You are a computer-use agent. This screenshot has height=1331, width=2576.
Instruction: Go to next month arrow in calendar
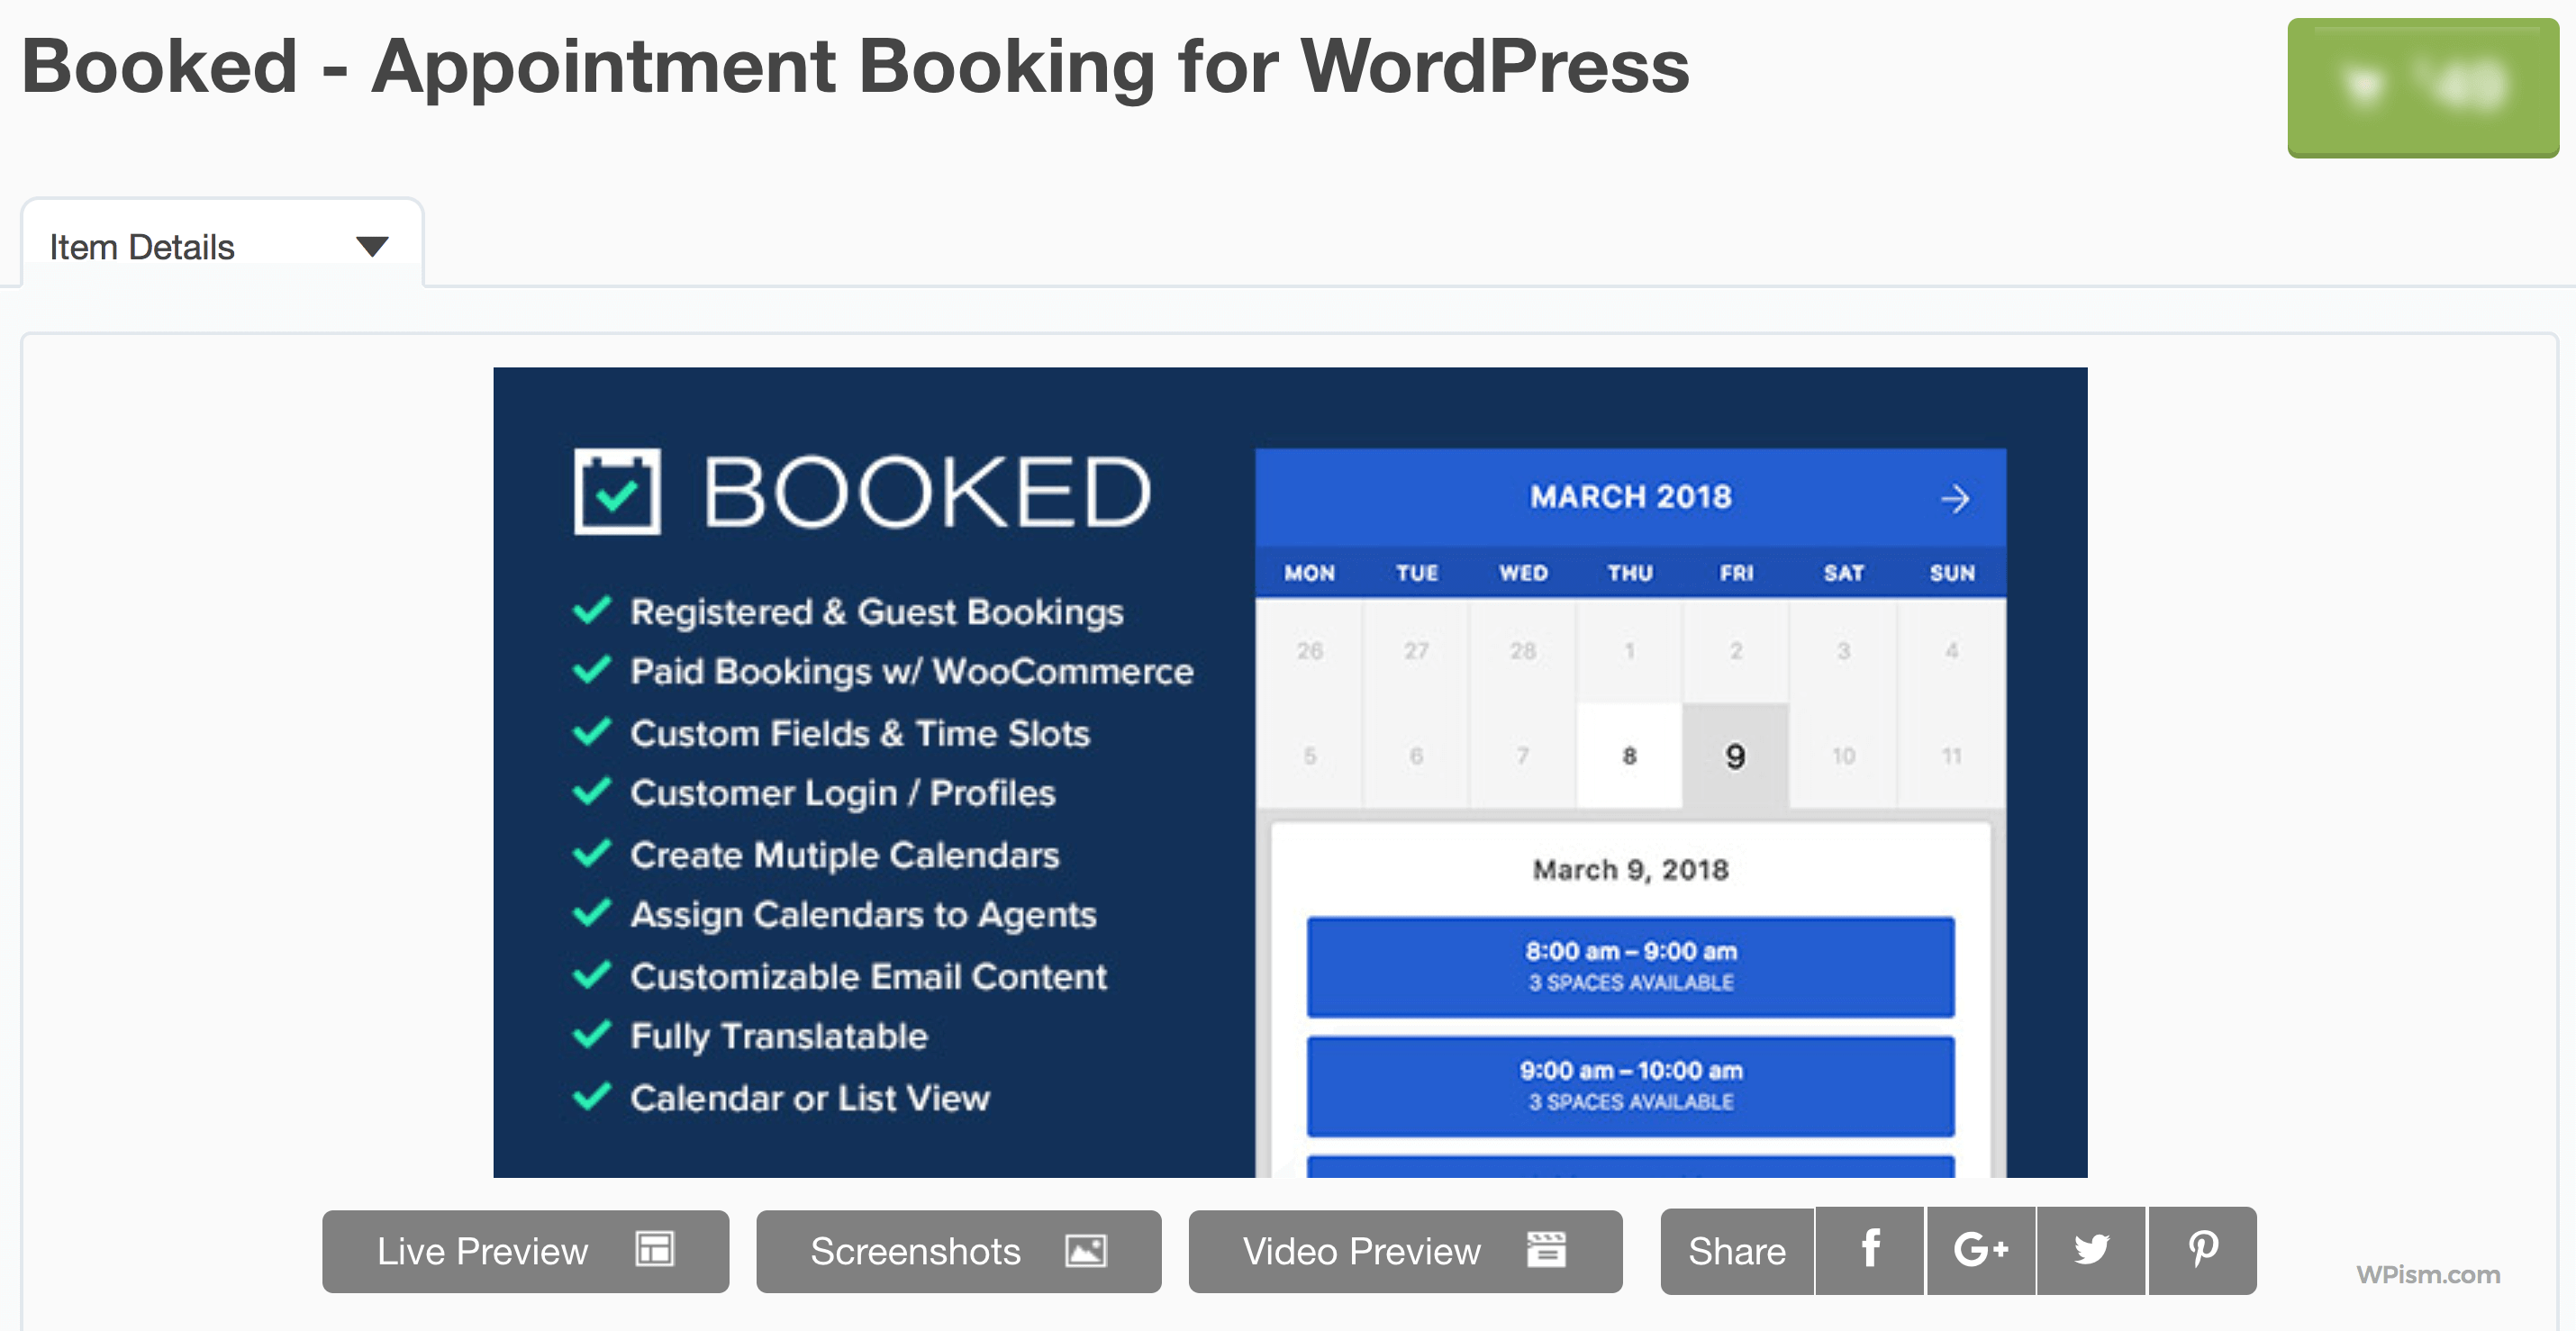coord(1954,498)
